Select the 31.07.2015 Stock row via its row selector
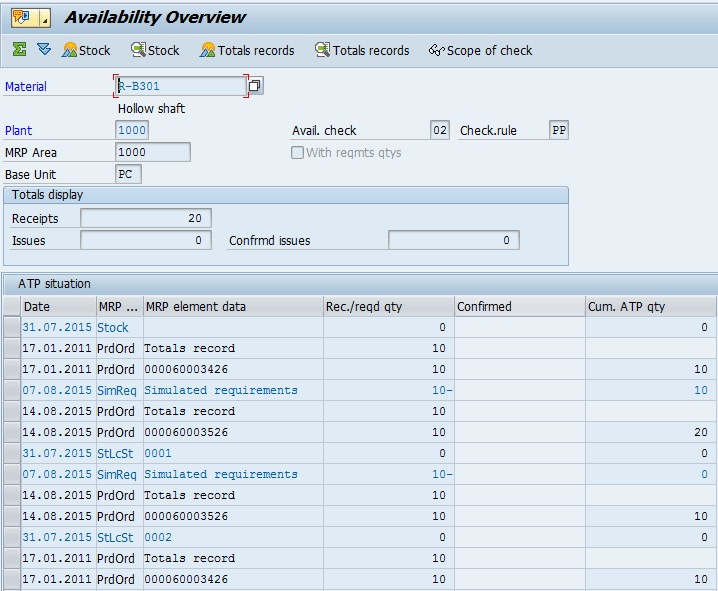 (x=11, y=327)
